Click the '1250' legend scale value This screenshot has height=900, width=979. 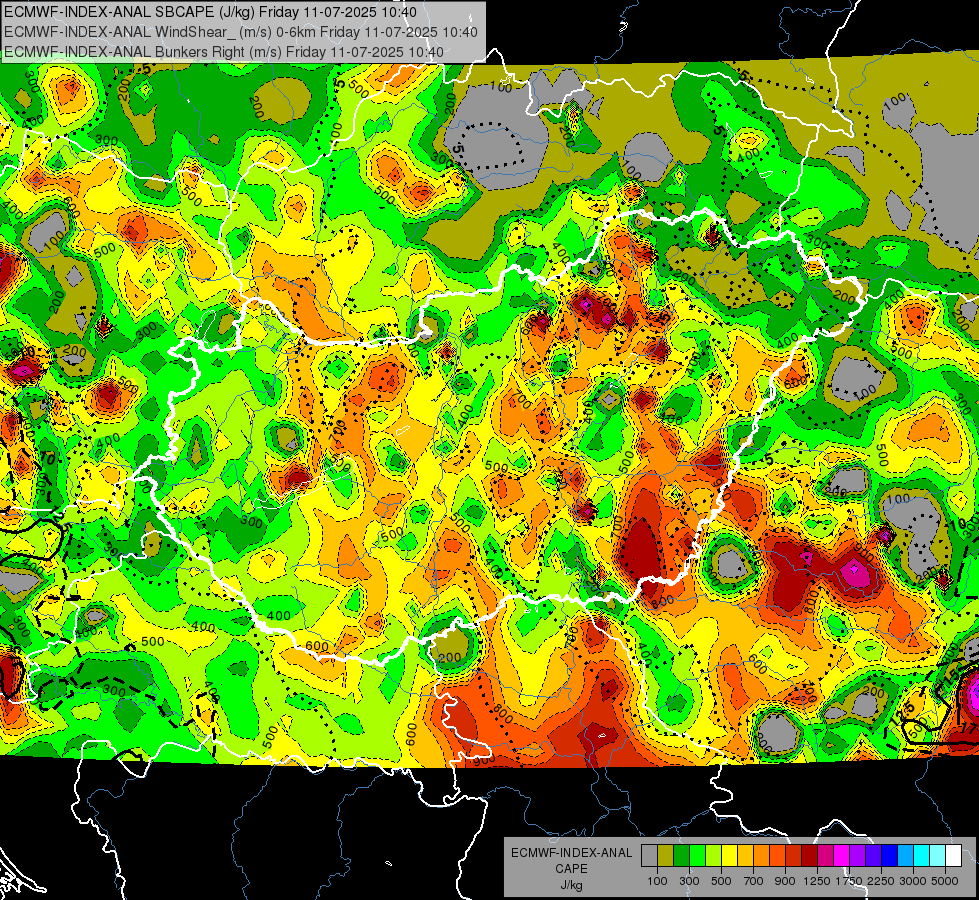point(817,881)
